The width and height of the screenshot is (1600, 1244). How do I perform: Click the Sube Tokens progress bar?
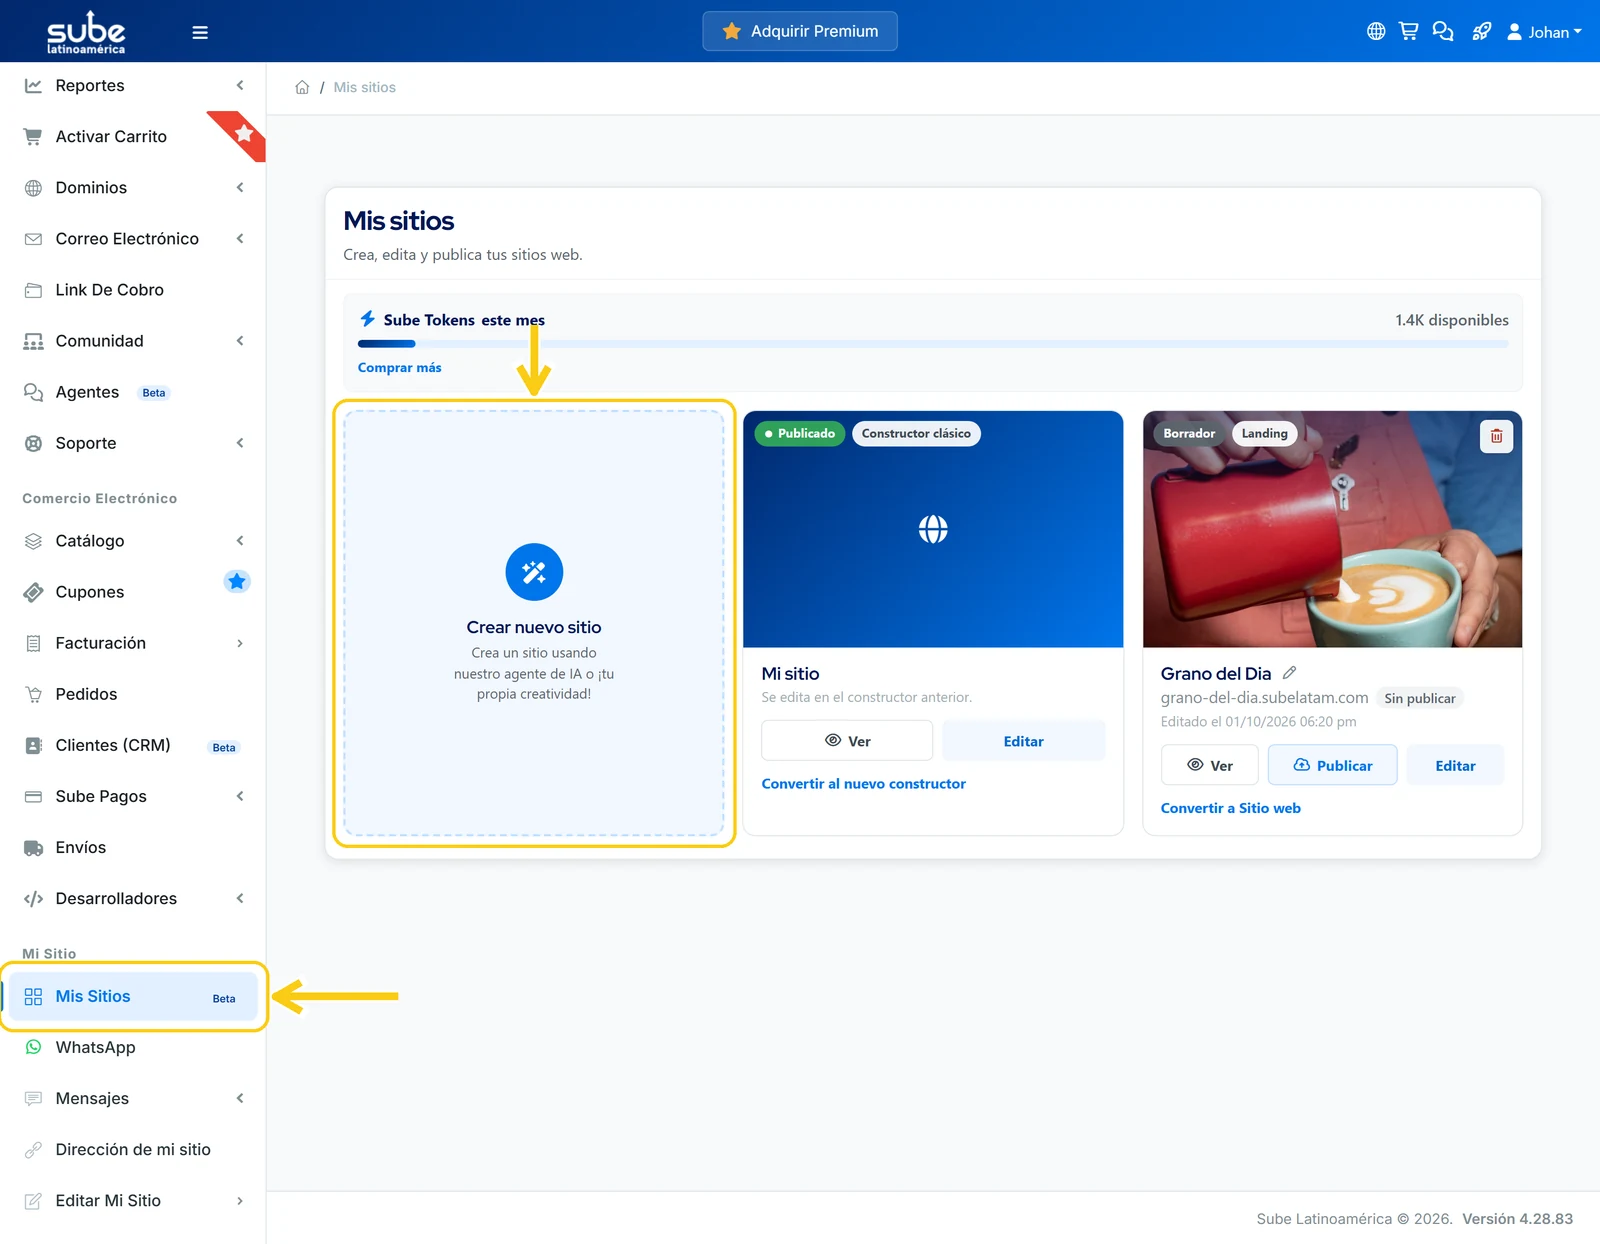[933, 344]
